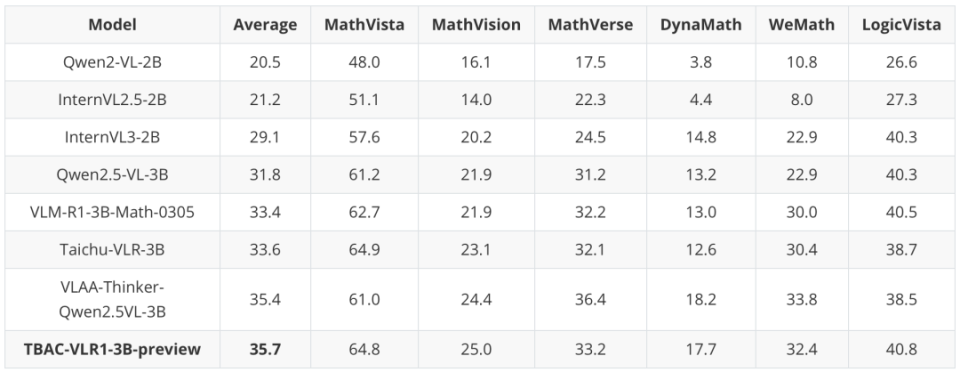Click the Model column header
This screenshot has height=372, width=960.
point(113,24)
